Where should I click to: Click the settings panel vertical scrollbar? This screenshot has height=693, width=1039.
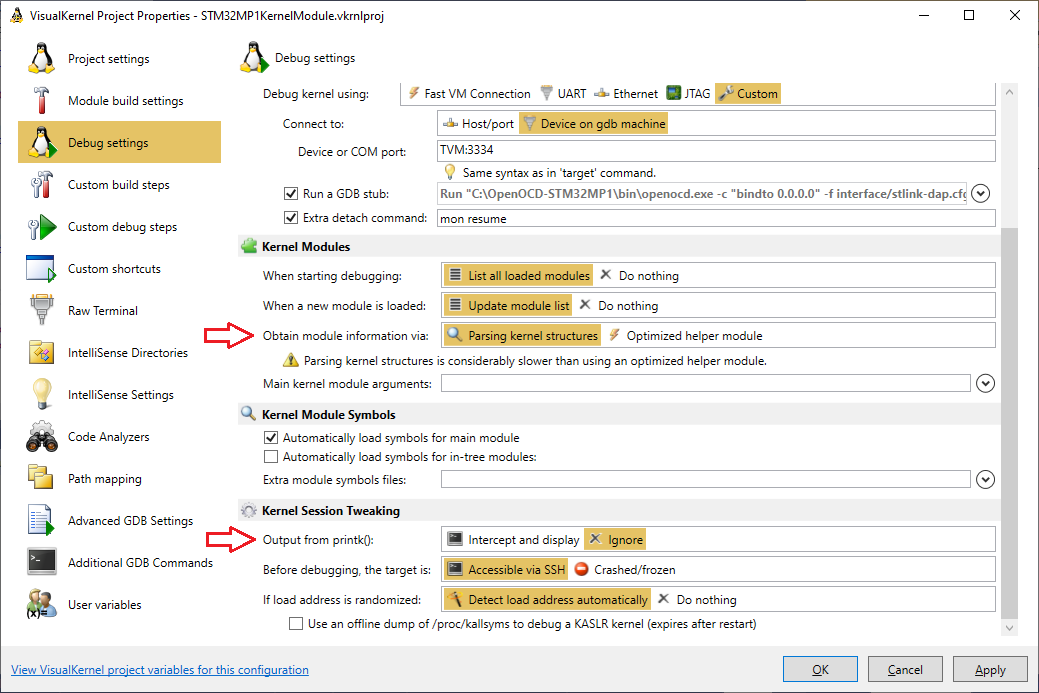[x=1009, y=424]
